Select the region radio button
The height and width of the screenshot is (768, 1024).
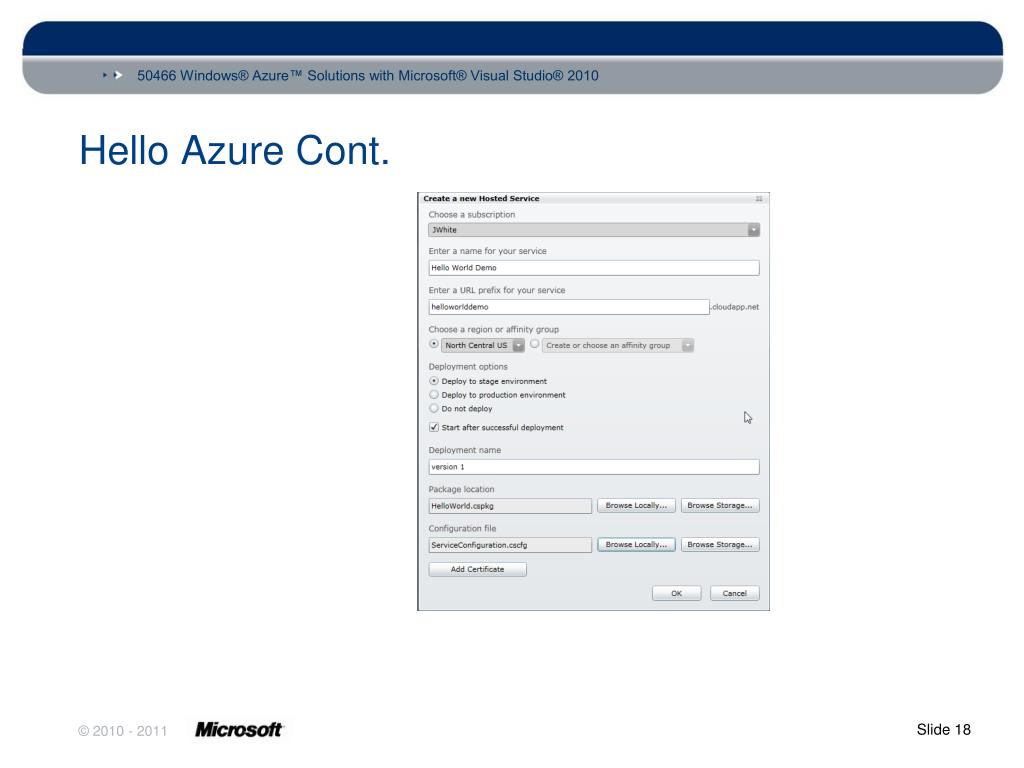coord(434,344)
